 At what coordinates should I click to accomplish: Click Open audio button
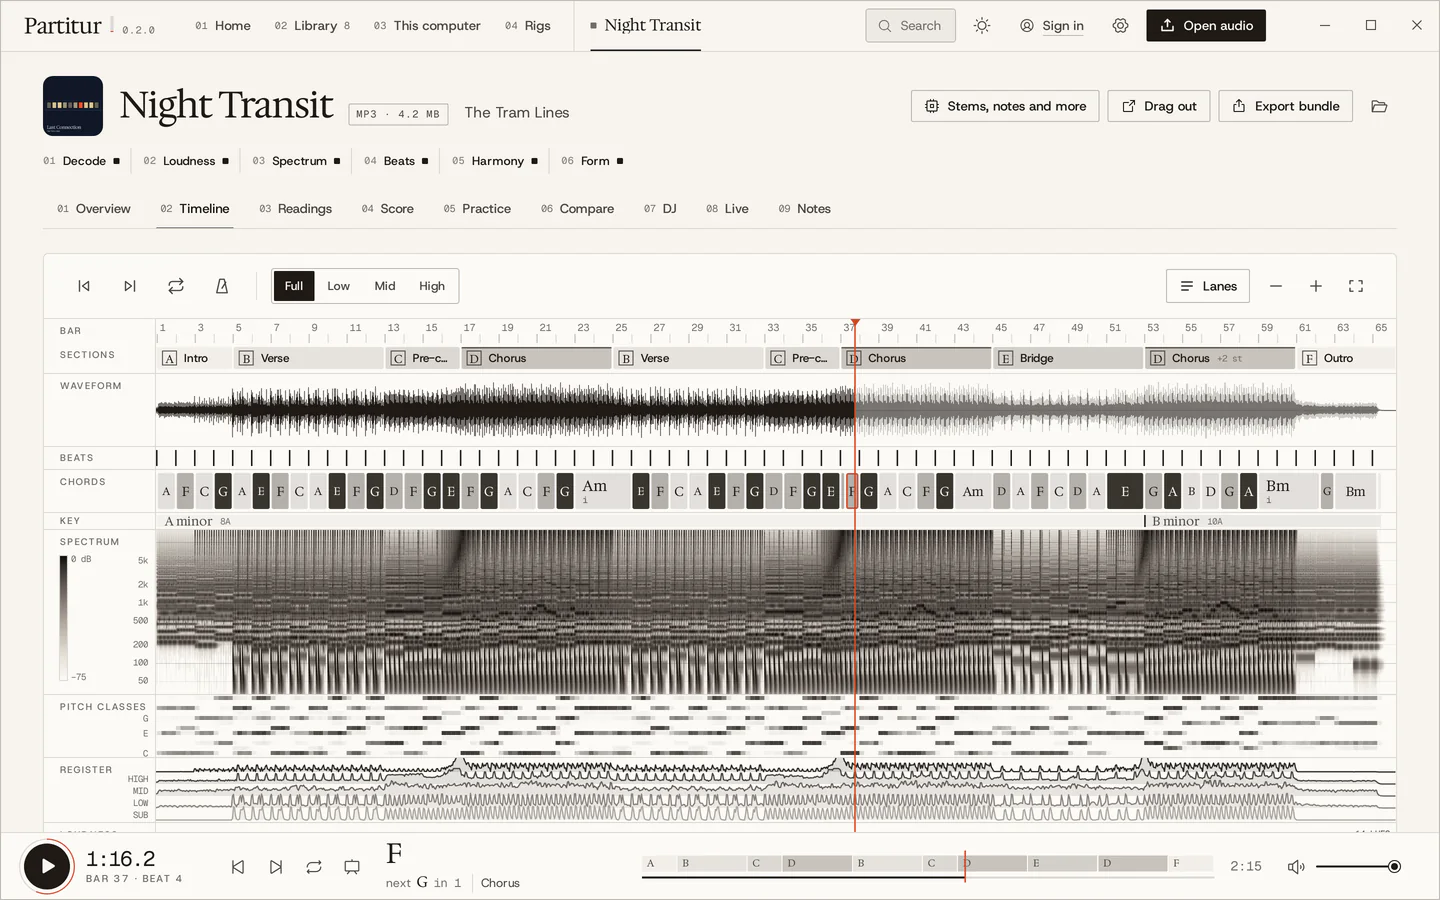point(1206,26)
